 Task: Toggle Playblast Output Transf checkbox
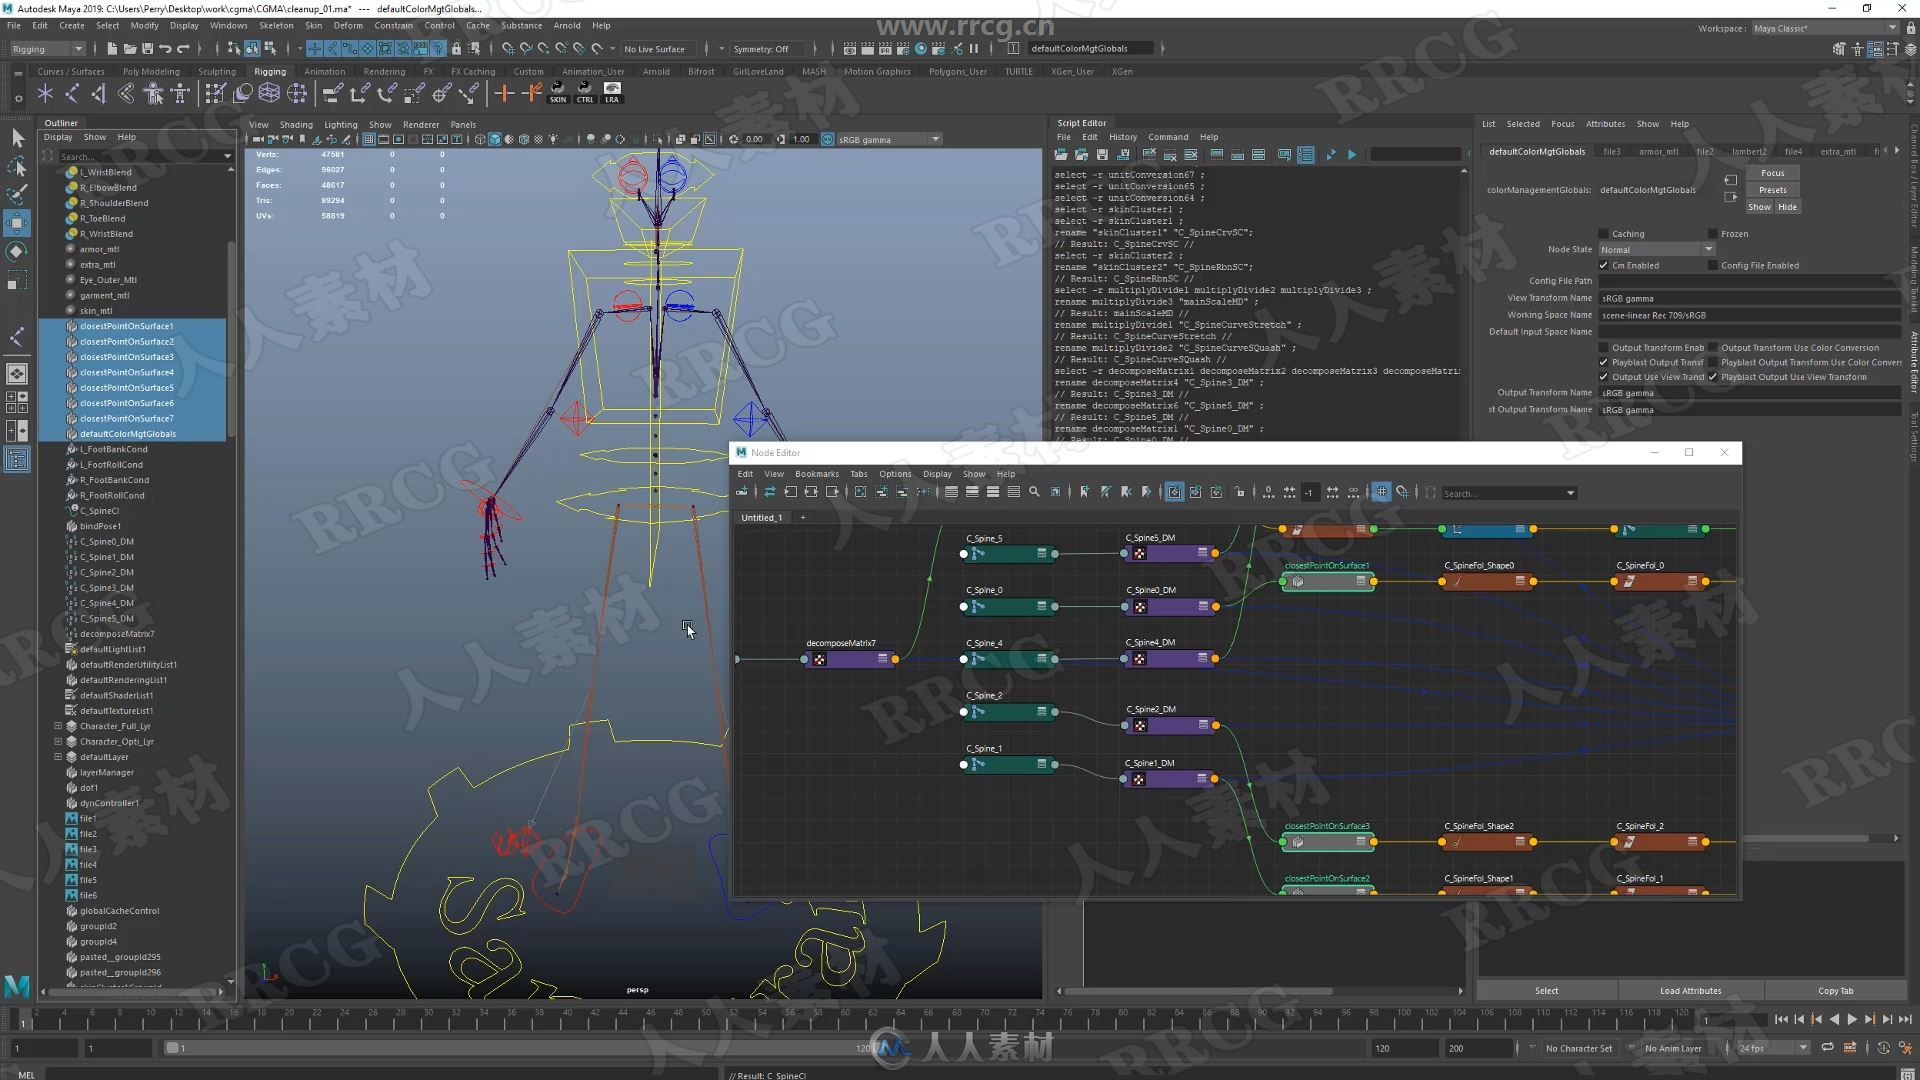point(1604,363)
